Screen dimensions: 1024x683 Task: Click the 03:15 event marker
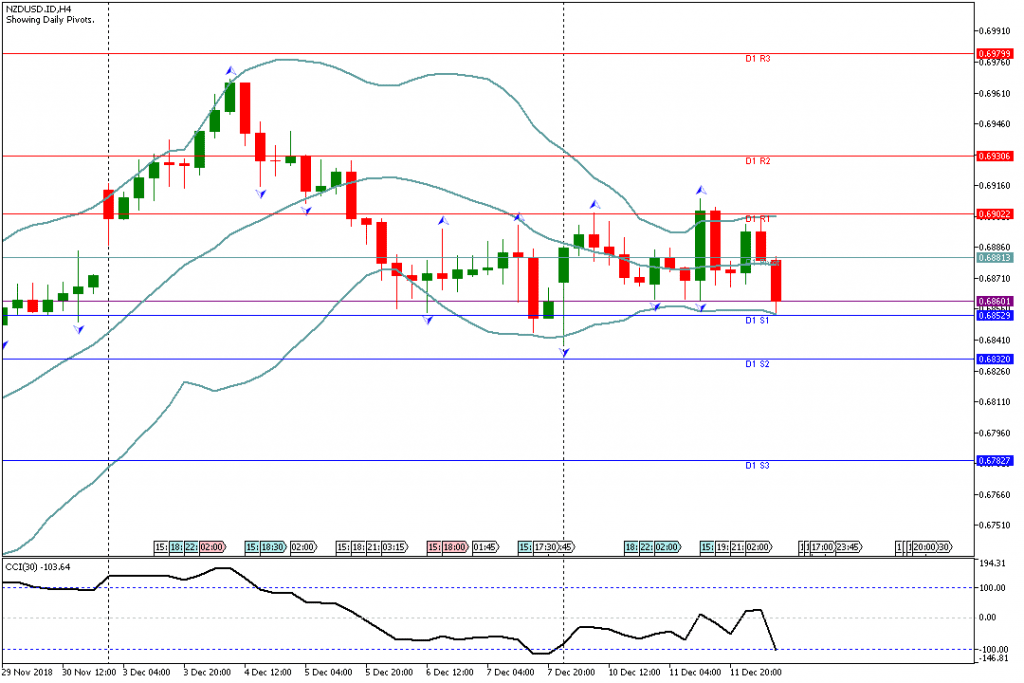click(x=395, y=547)
